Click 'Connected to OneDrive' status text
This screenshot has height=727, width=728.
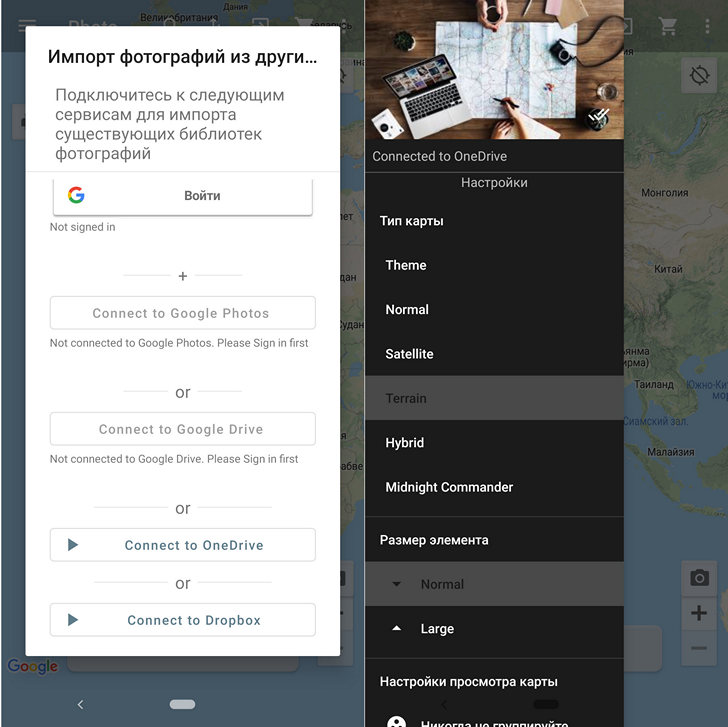(x=439, y=156)
